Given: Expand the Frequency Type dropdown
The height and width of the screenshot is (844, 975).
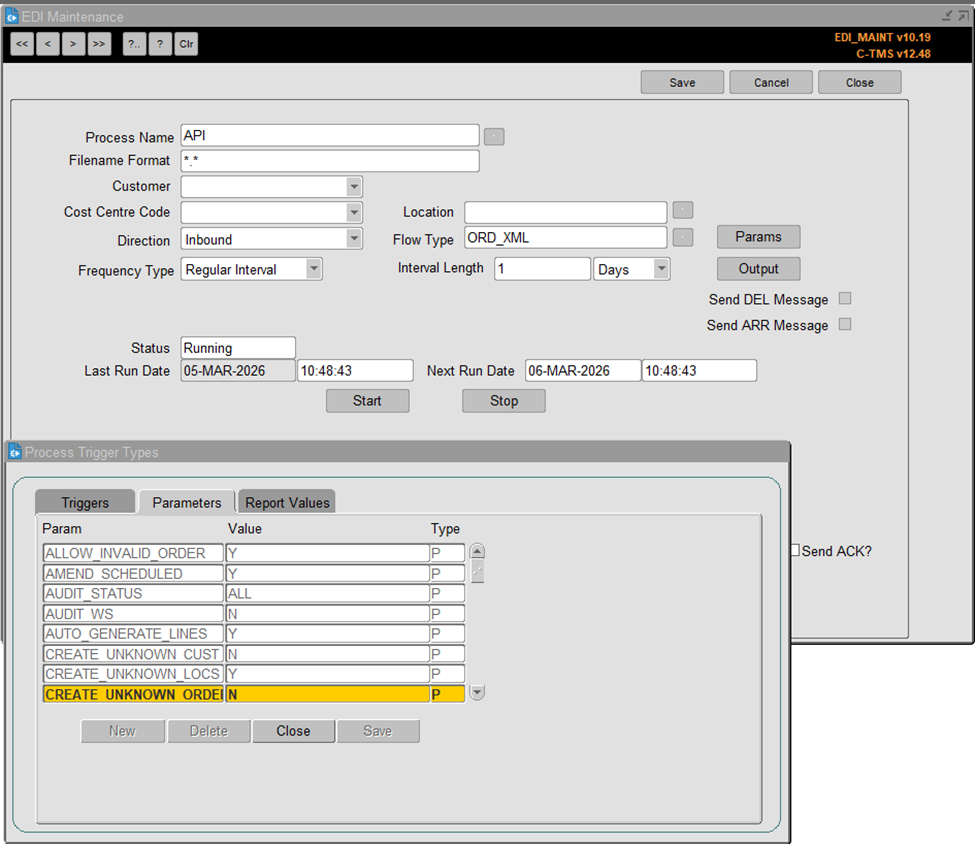Looking at the screenshot, I should [x=313, y=269].
